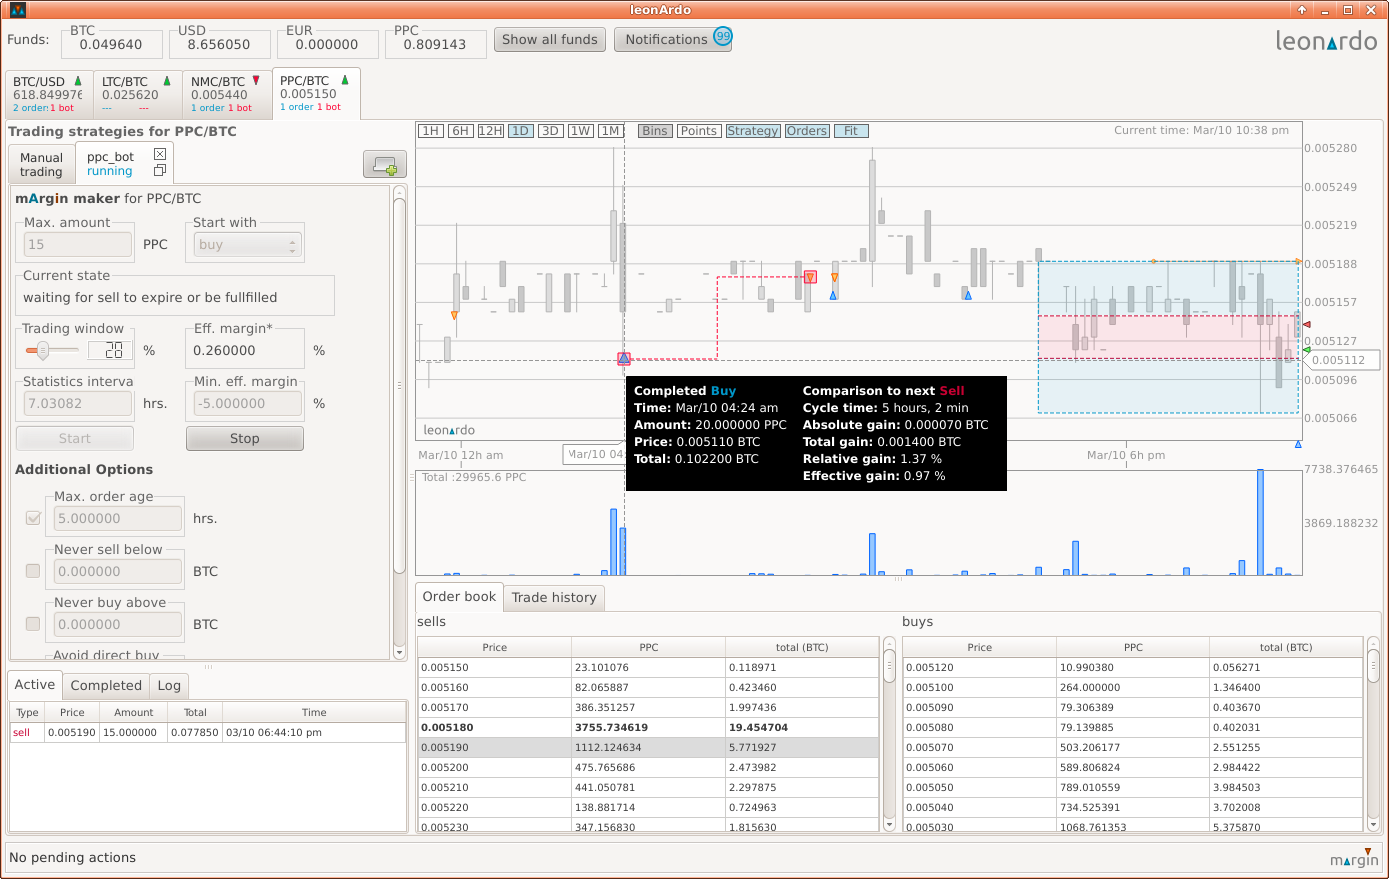Open the Start with buy dropdown

(246, 245)
